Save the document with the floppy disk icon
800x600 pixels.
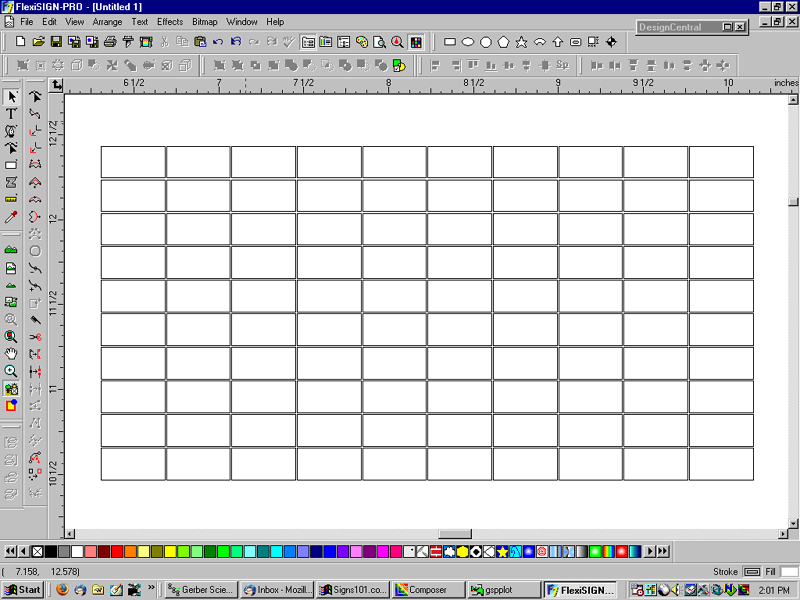tap(56, 42)
